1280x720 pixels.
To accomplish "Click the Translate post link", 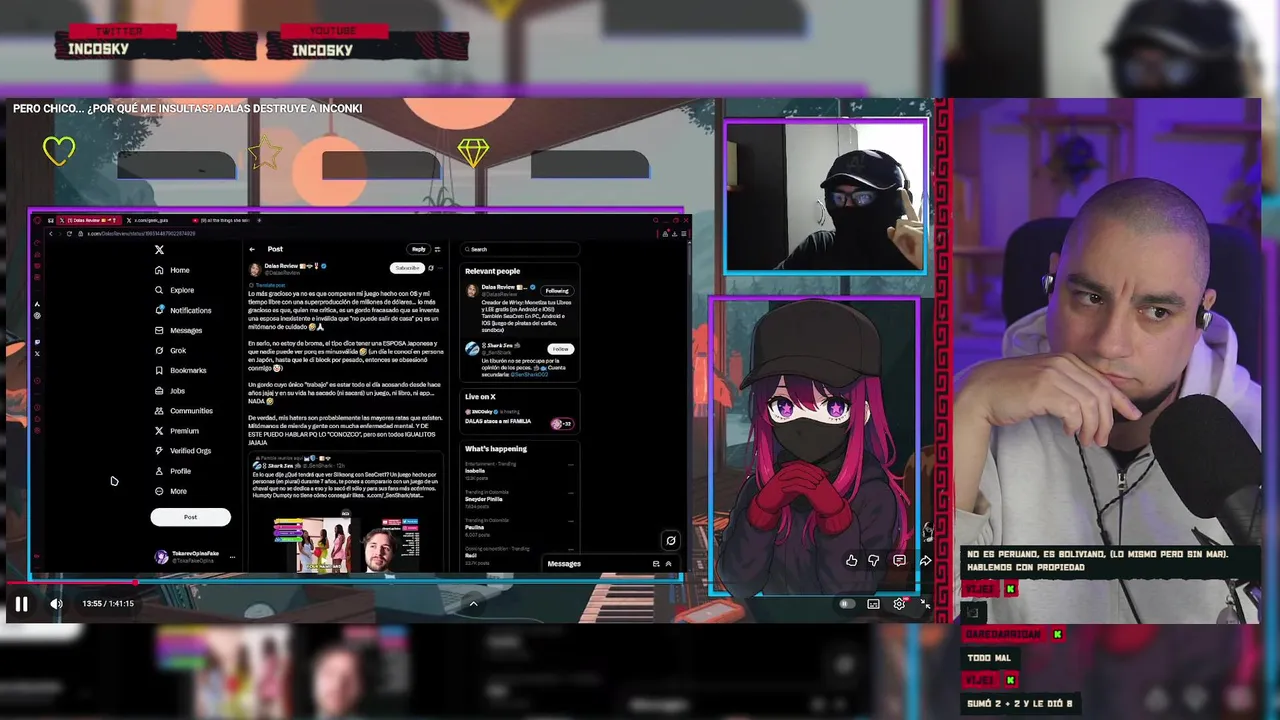I will (270, 285).
